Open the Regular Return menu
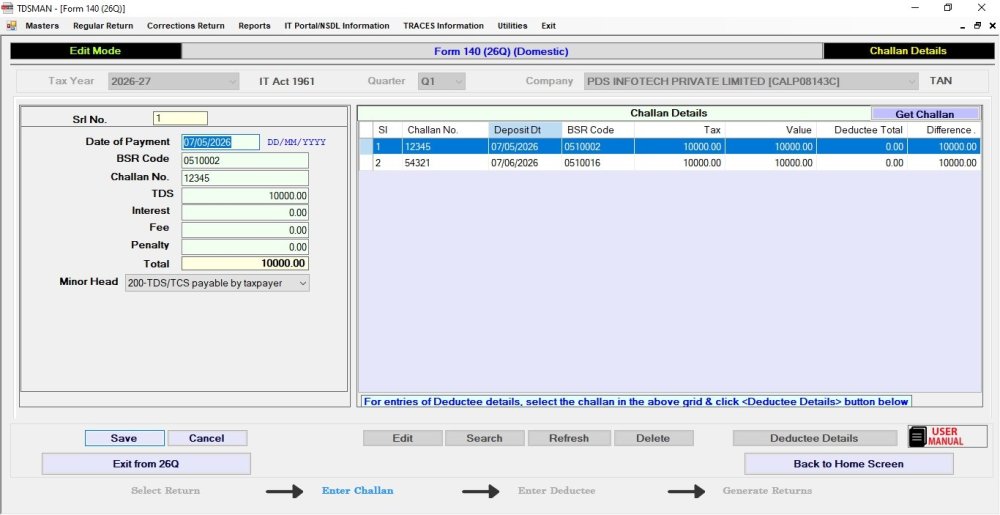The width and height of the screenshot is (1000, 515). tap(103, 26)
